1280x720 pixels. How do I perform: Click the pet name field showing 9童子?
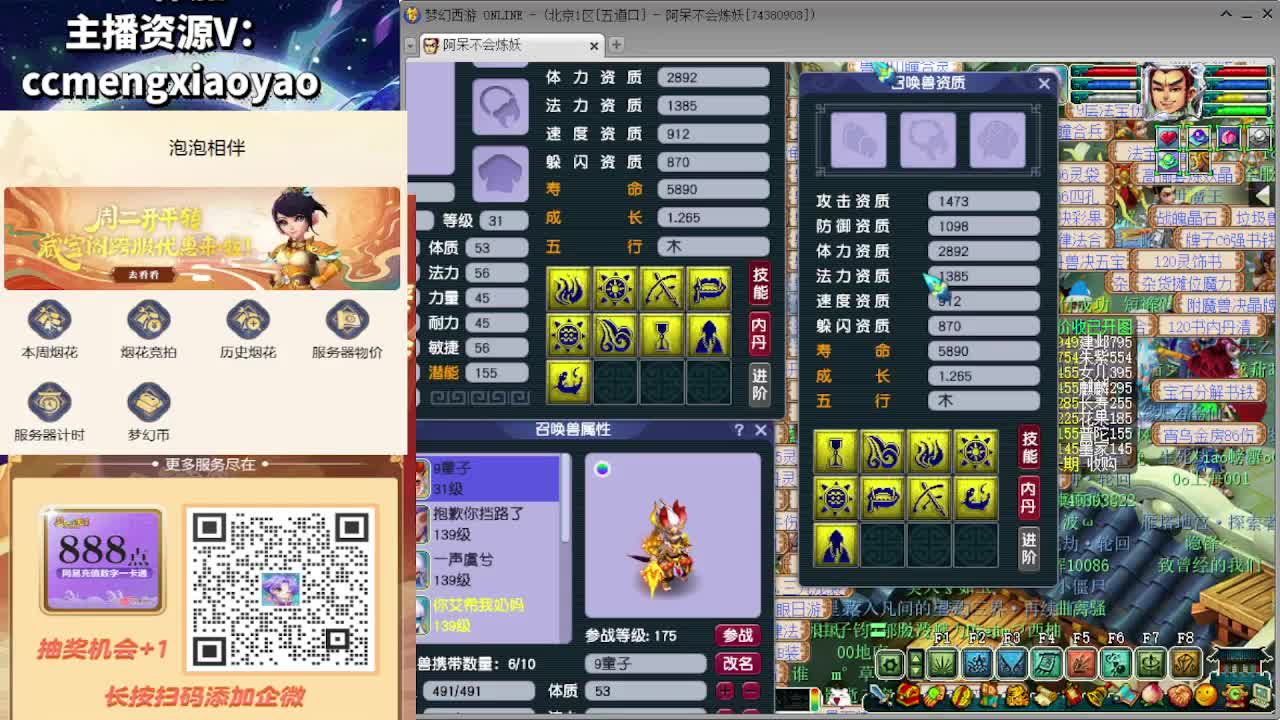point(646,663)
